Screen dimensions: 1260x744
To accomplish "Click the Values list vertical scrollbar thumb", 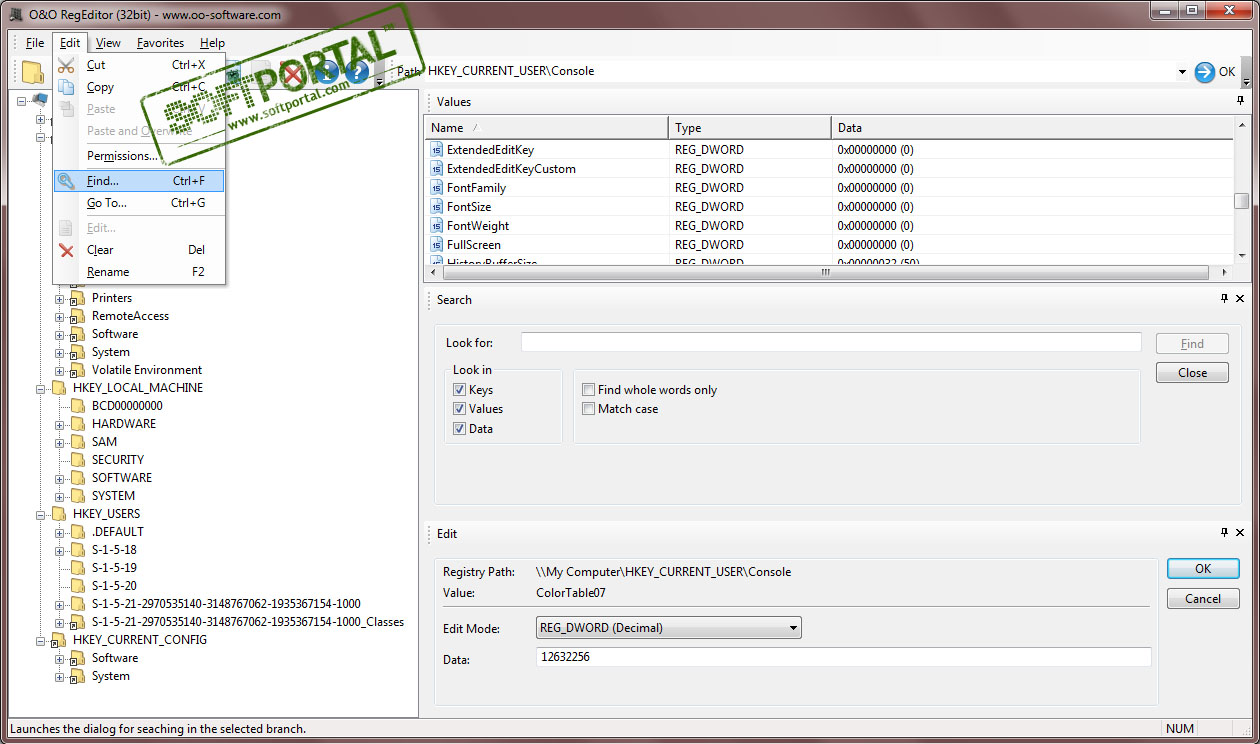I will point(1241,201).
